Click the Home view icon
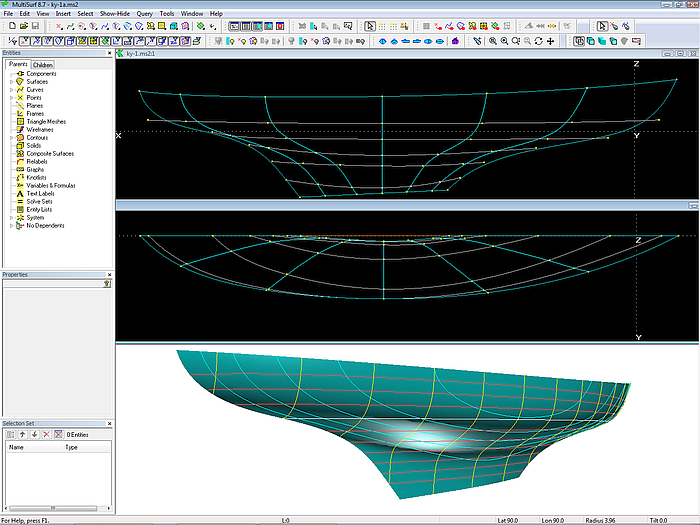This screenshot has width=700, height=525. [455, 41]
